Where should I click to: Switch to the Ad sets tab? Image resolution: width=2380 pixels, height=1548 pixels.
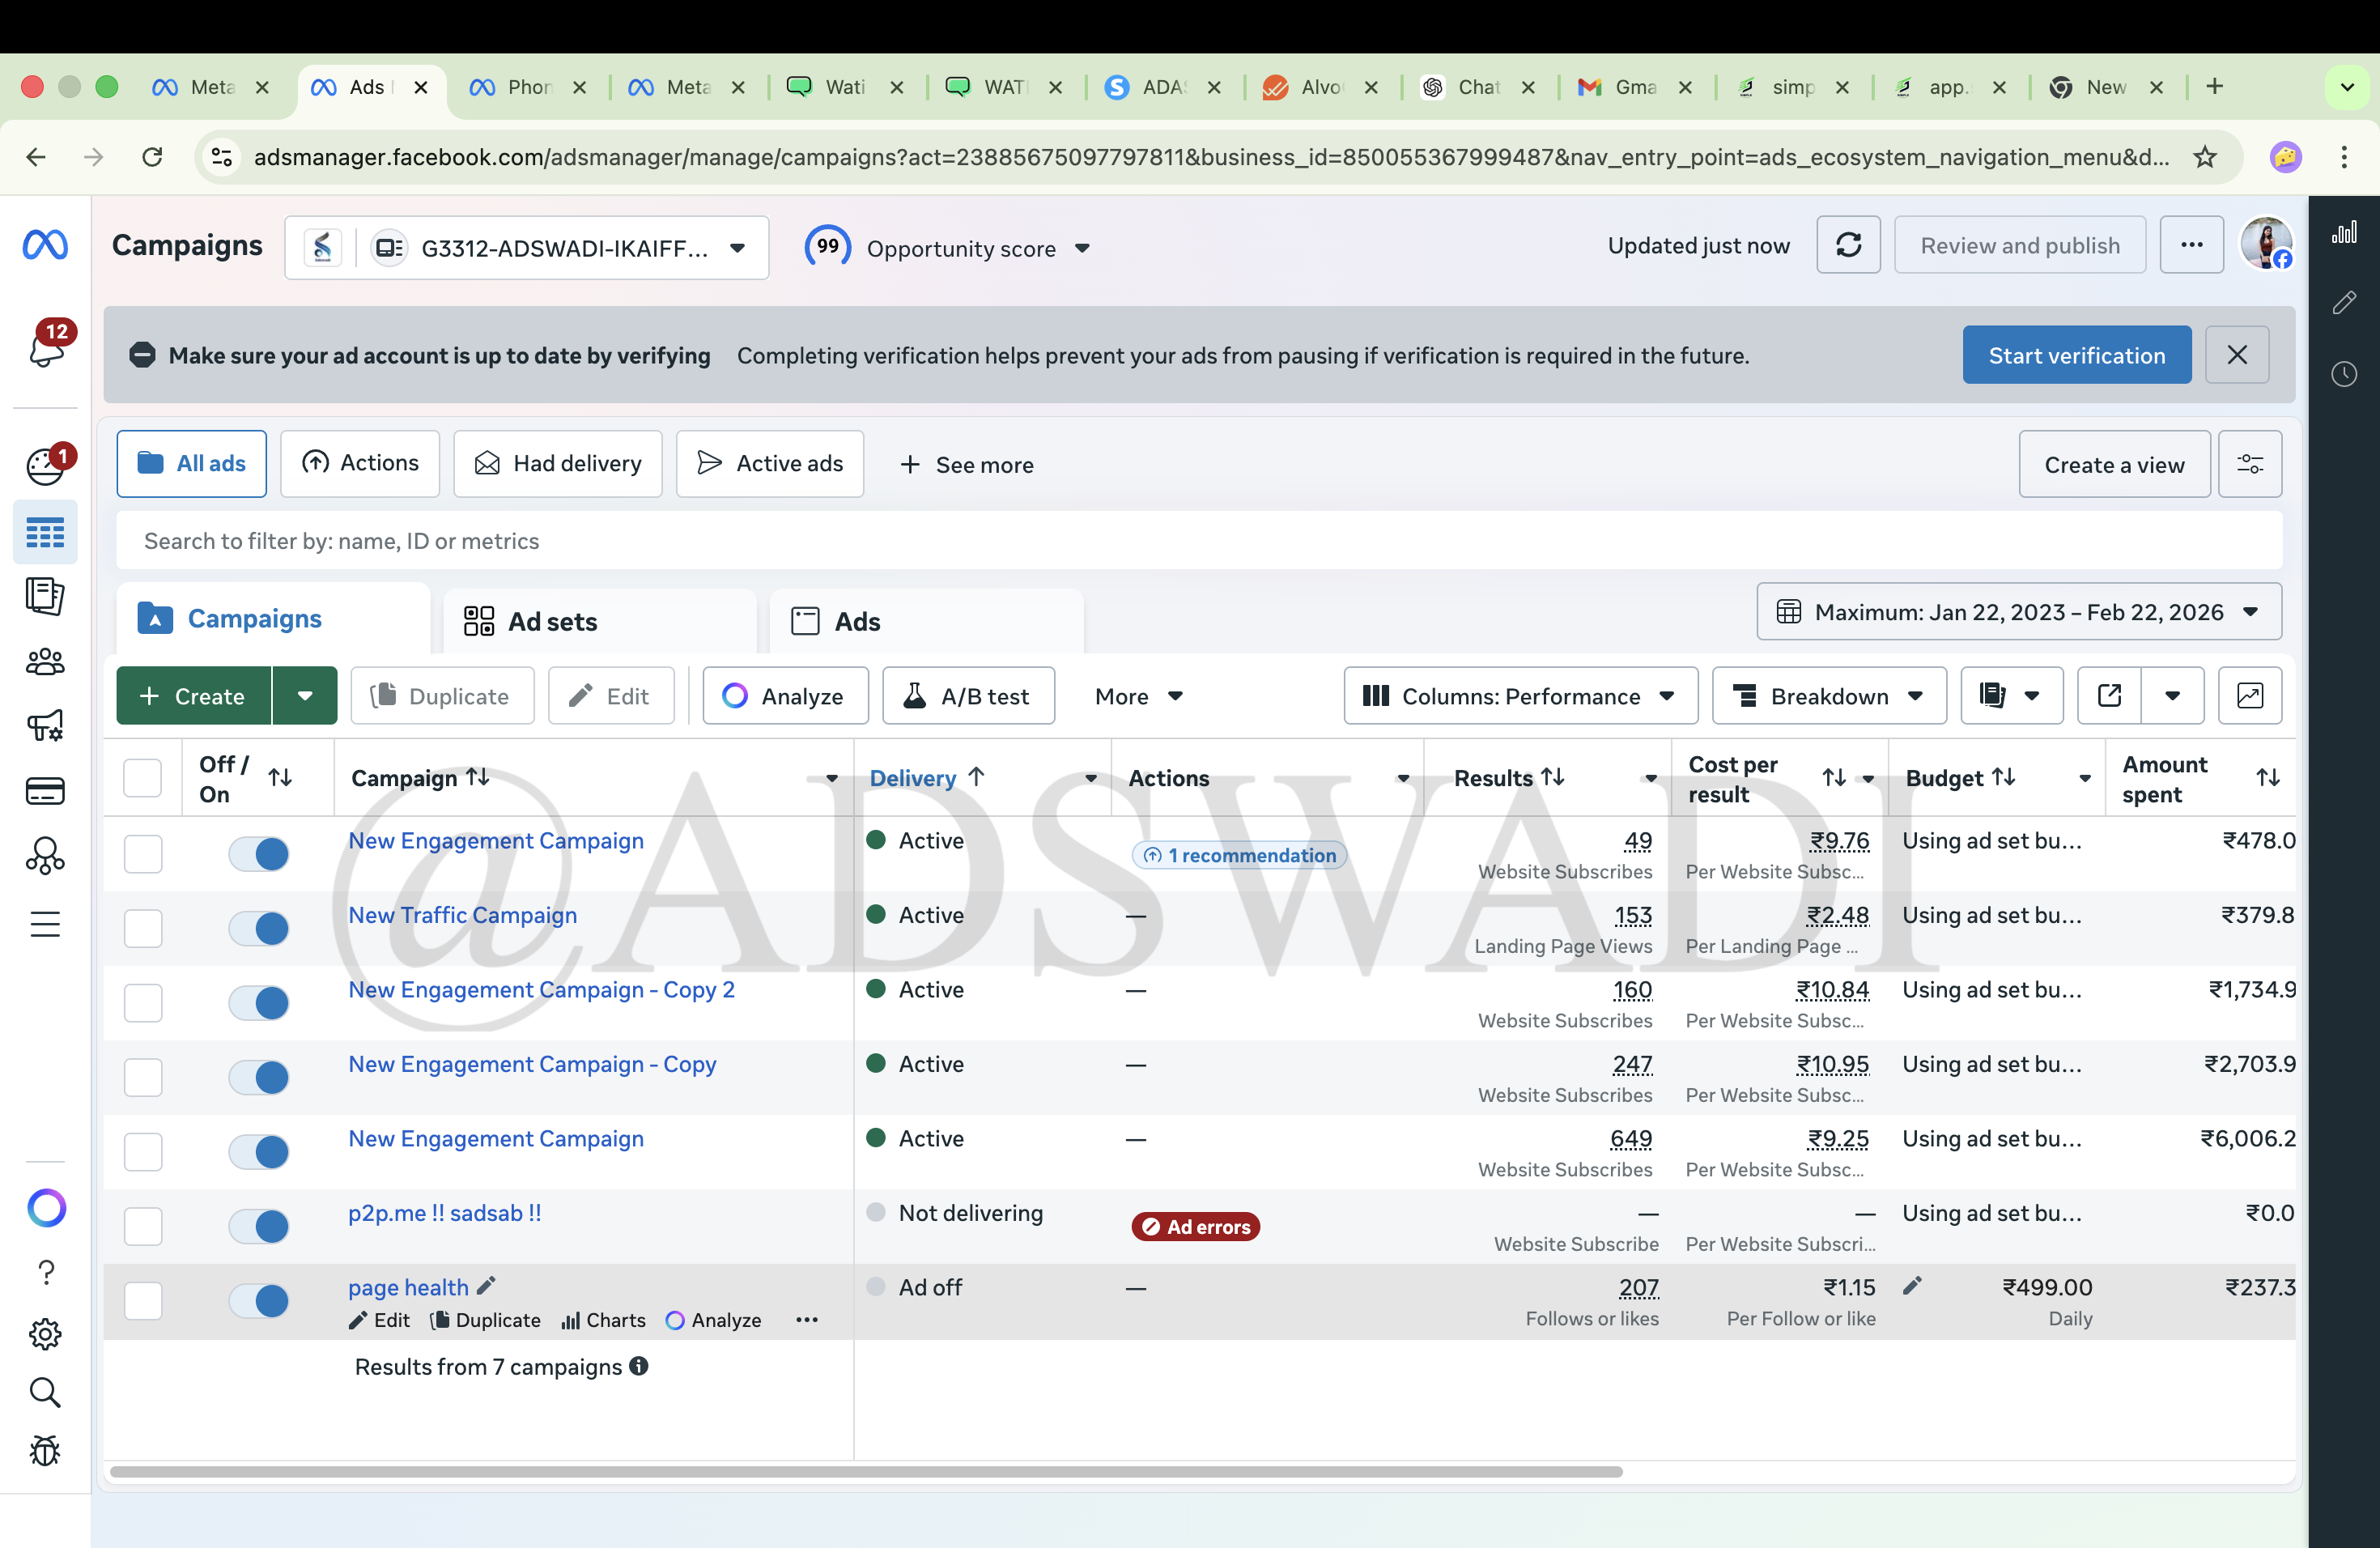552,620
